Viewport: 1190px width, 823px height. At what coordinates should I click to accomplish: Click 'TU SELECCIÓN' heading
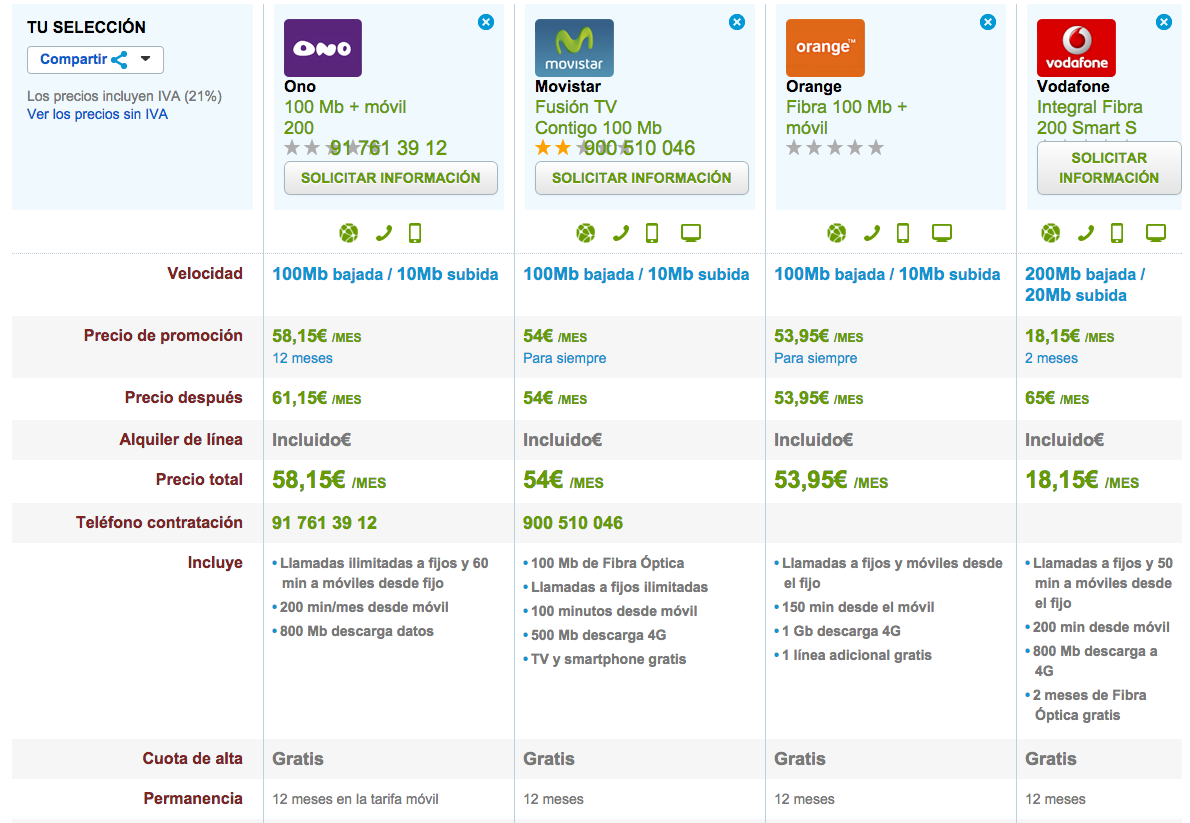coord(87,27)
